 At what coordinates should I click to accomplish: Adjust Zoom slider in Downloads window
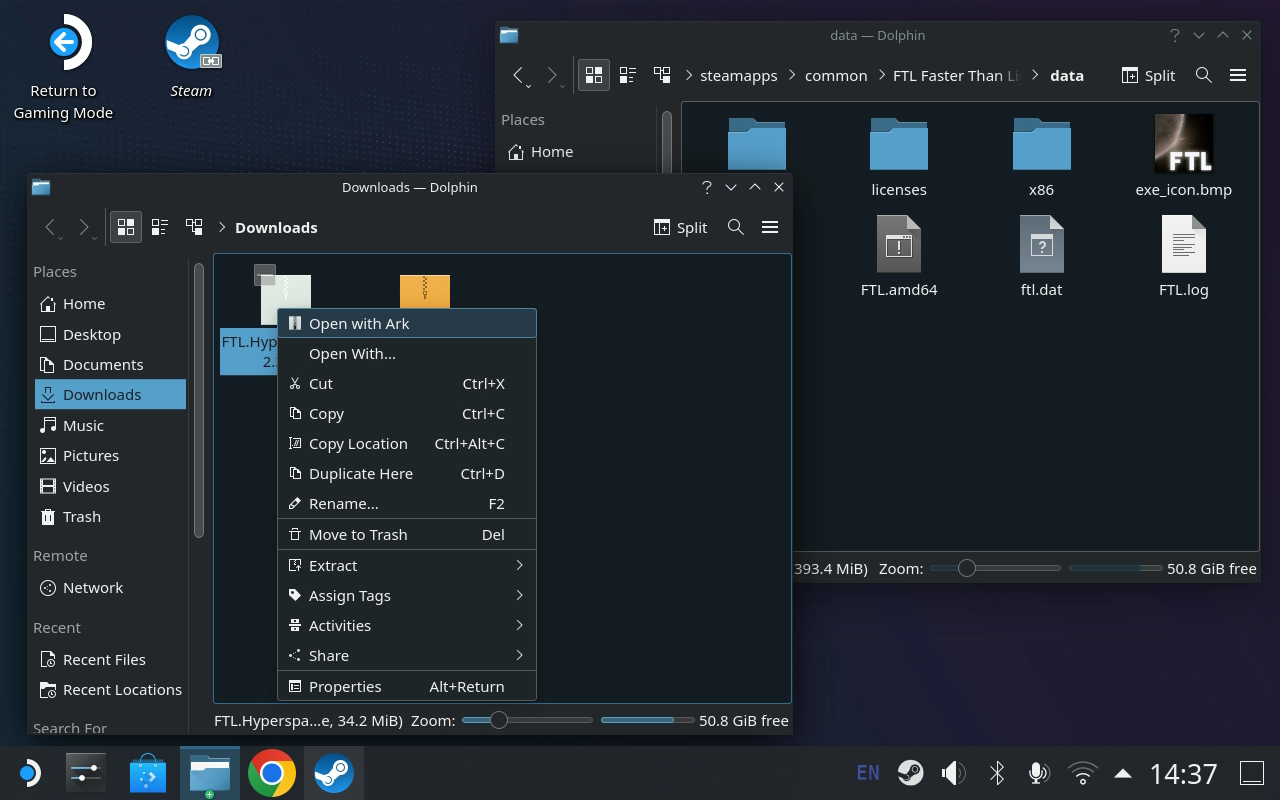[527, 720]
